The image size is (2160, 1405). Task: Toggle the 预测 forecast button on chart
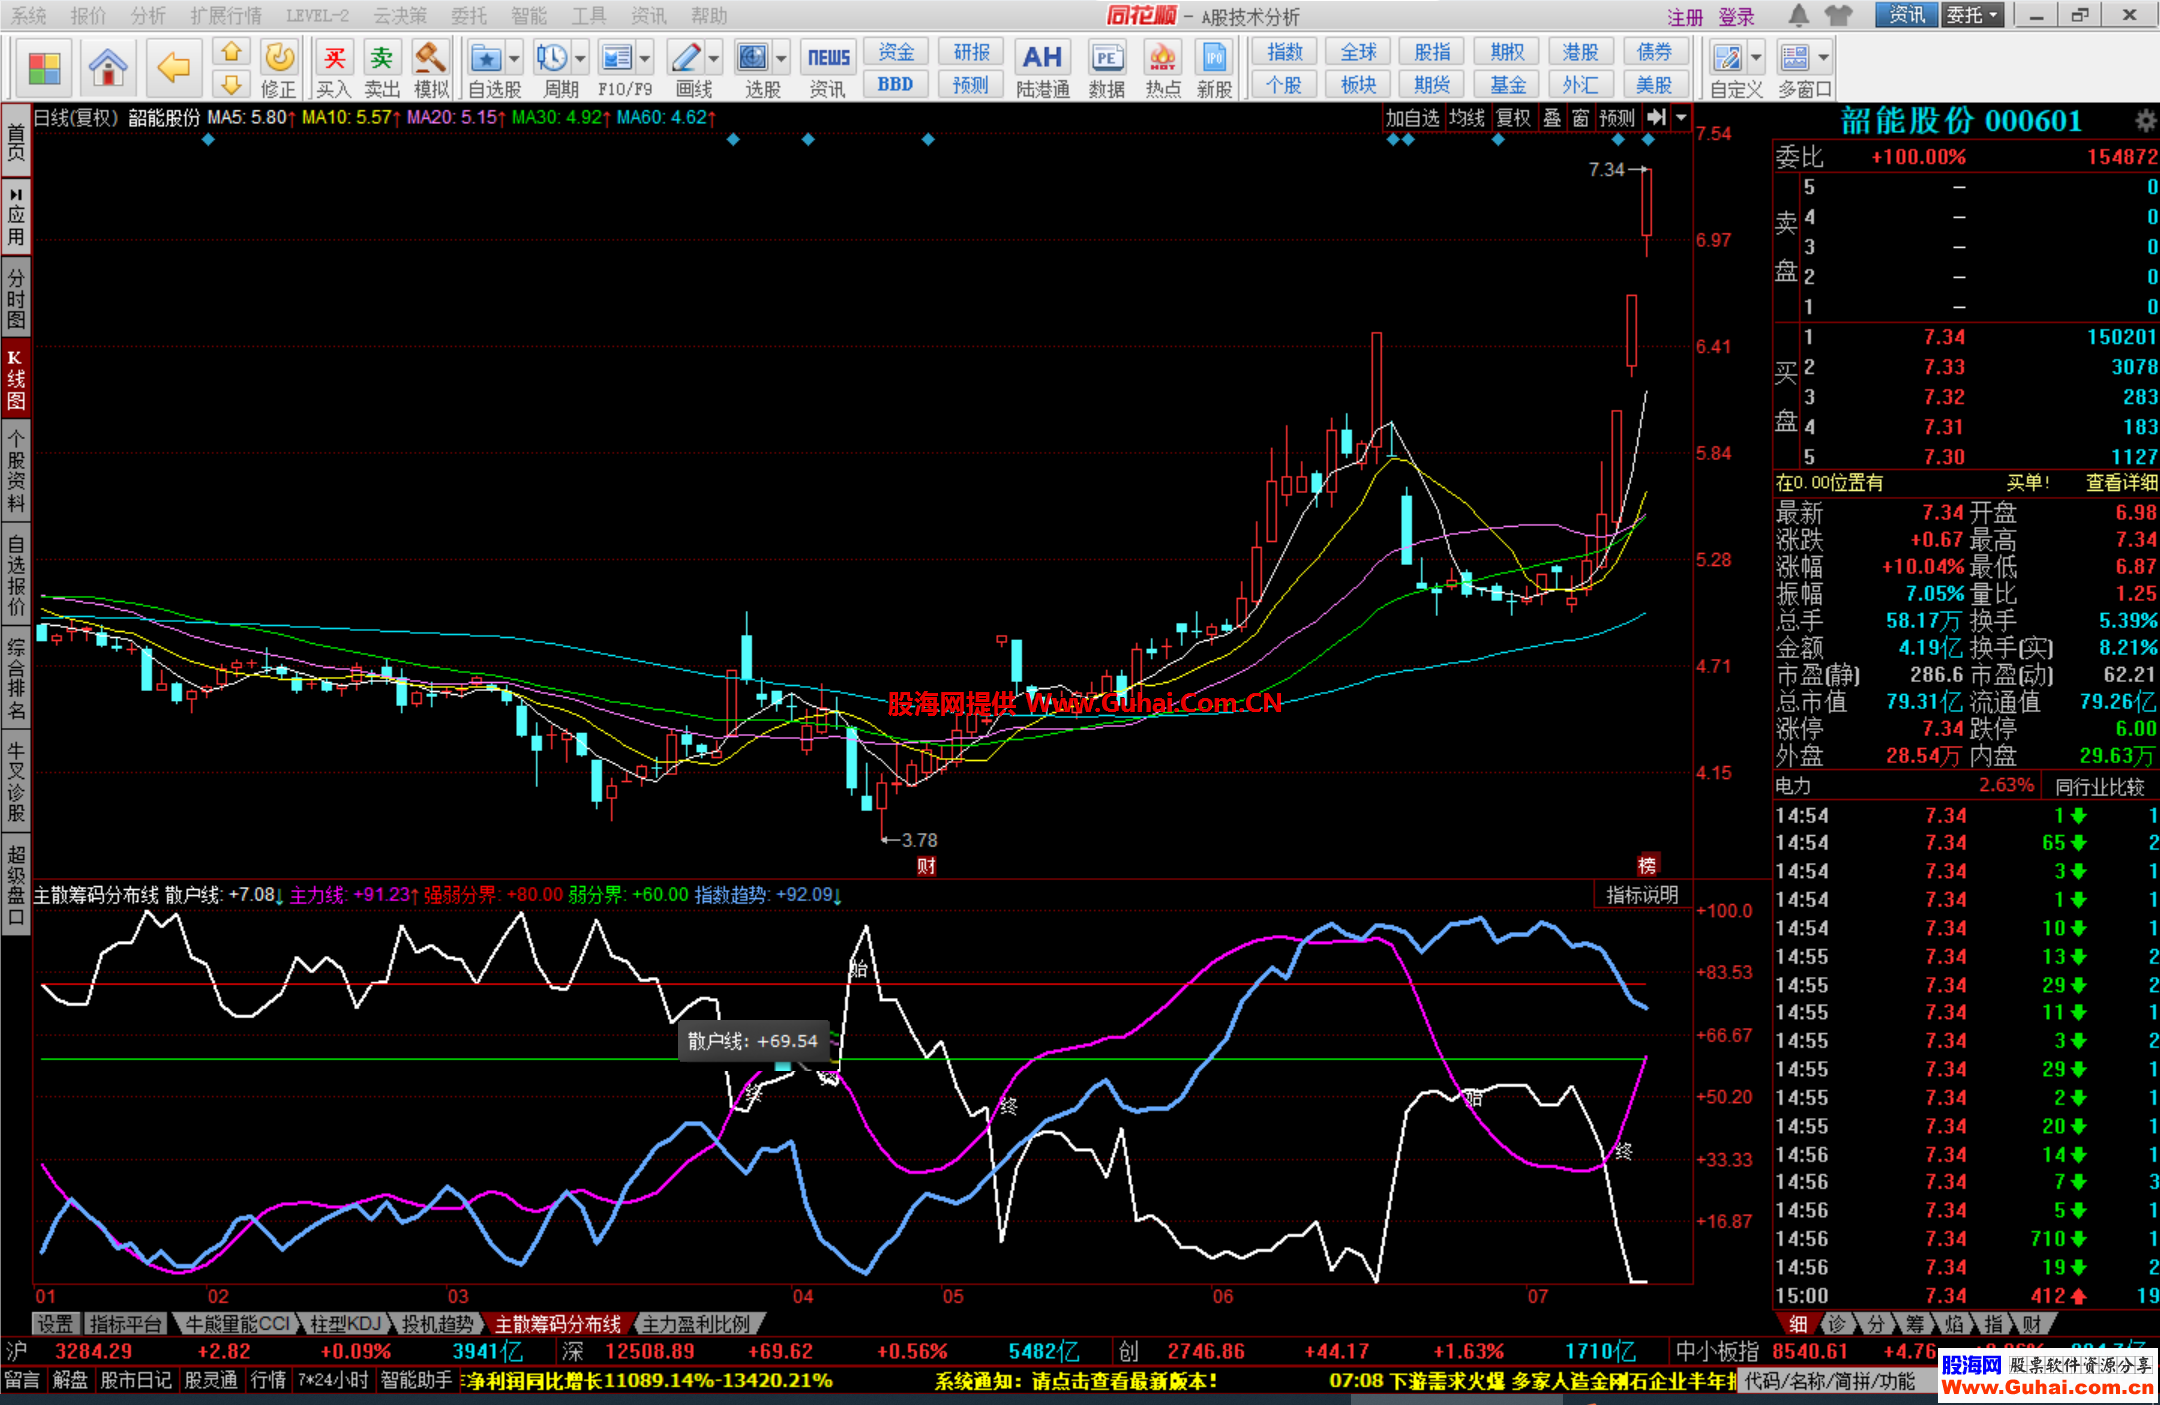tap(1617, 117)
